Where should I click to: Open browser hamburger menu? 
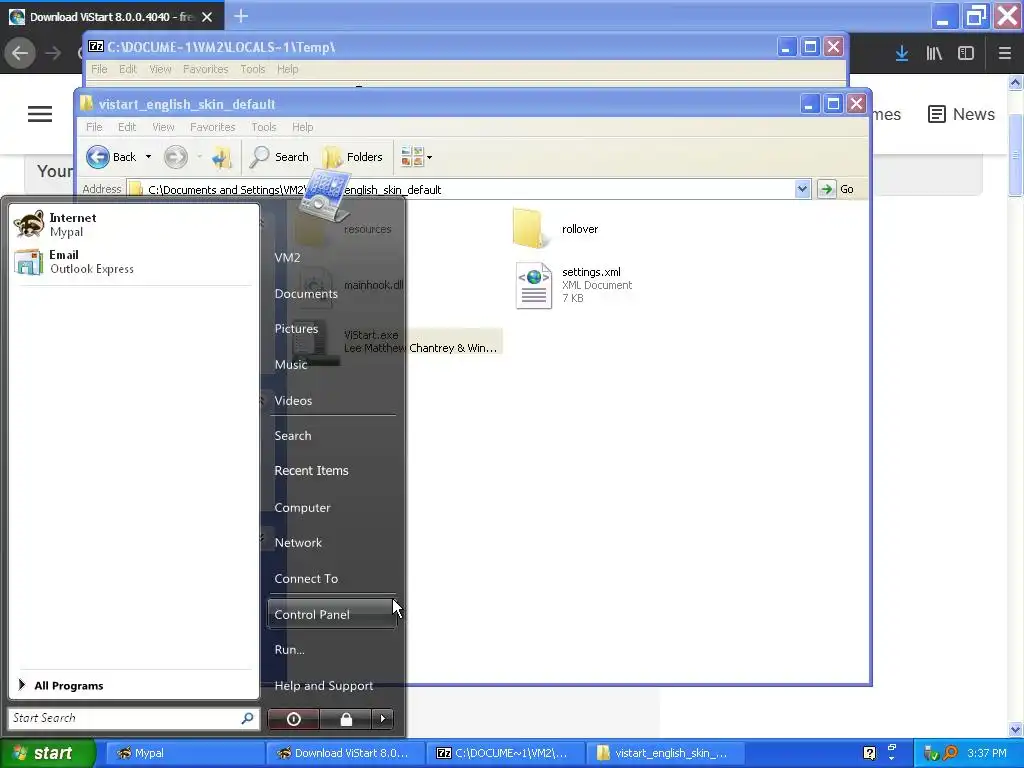coord(1004,53)
